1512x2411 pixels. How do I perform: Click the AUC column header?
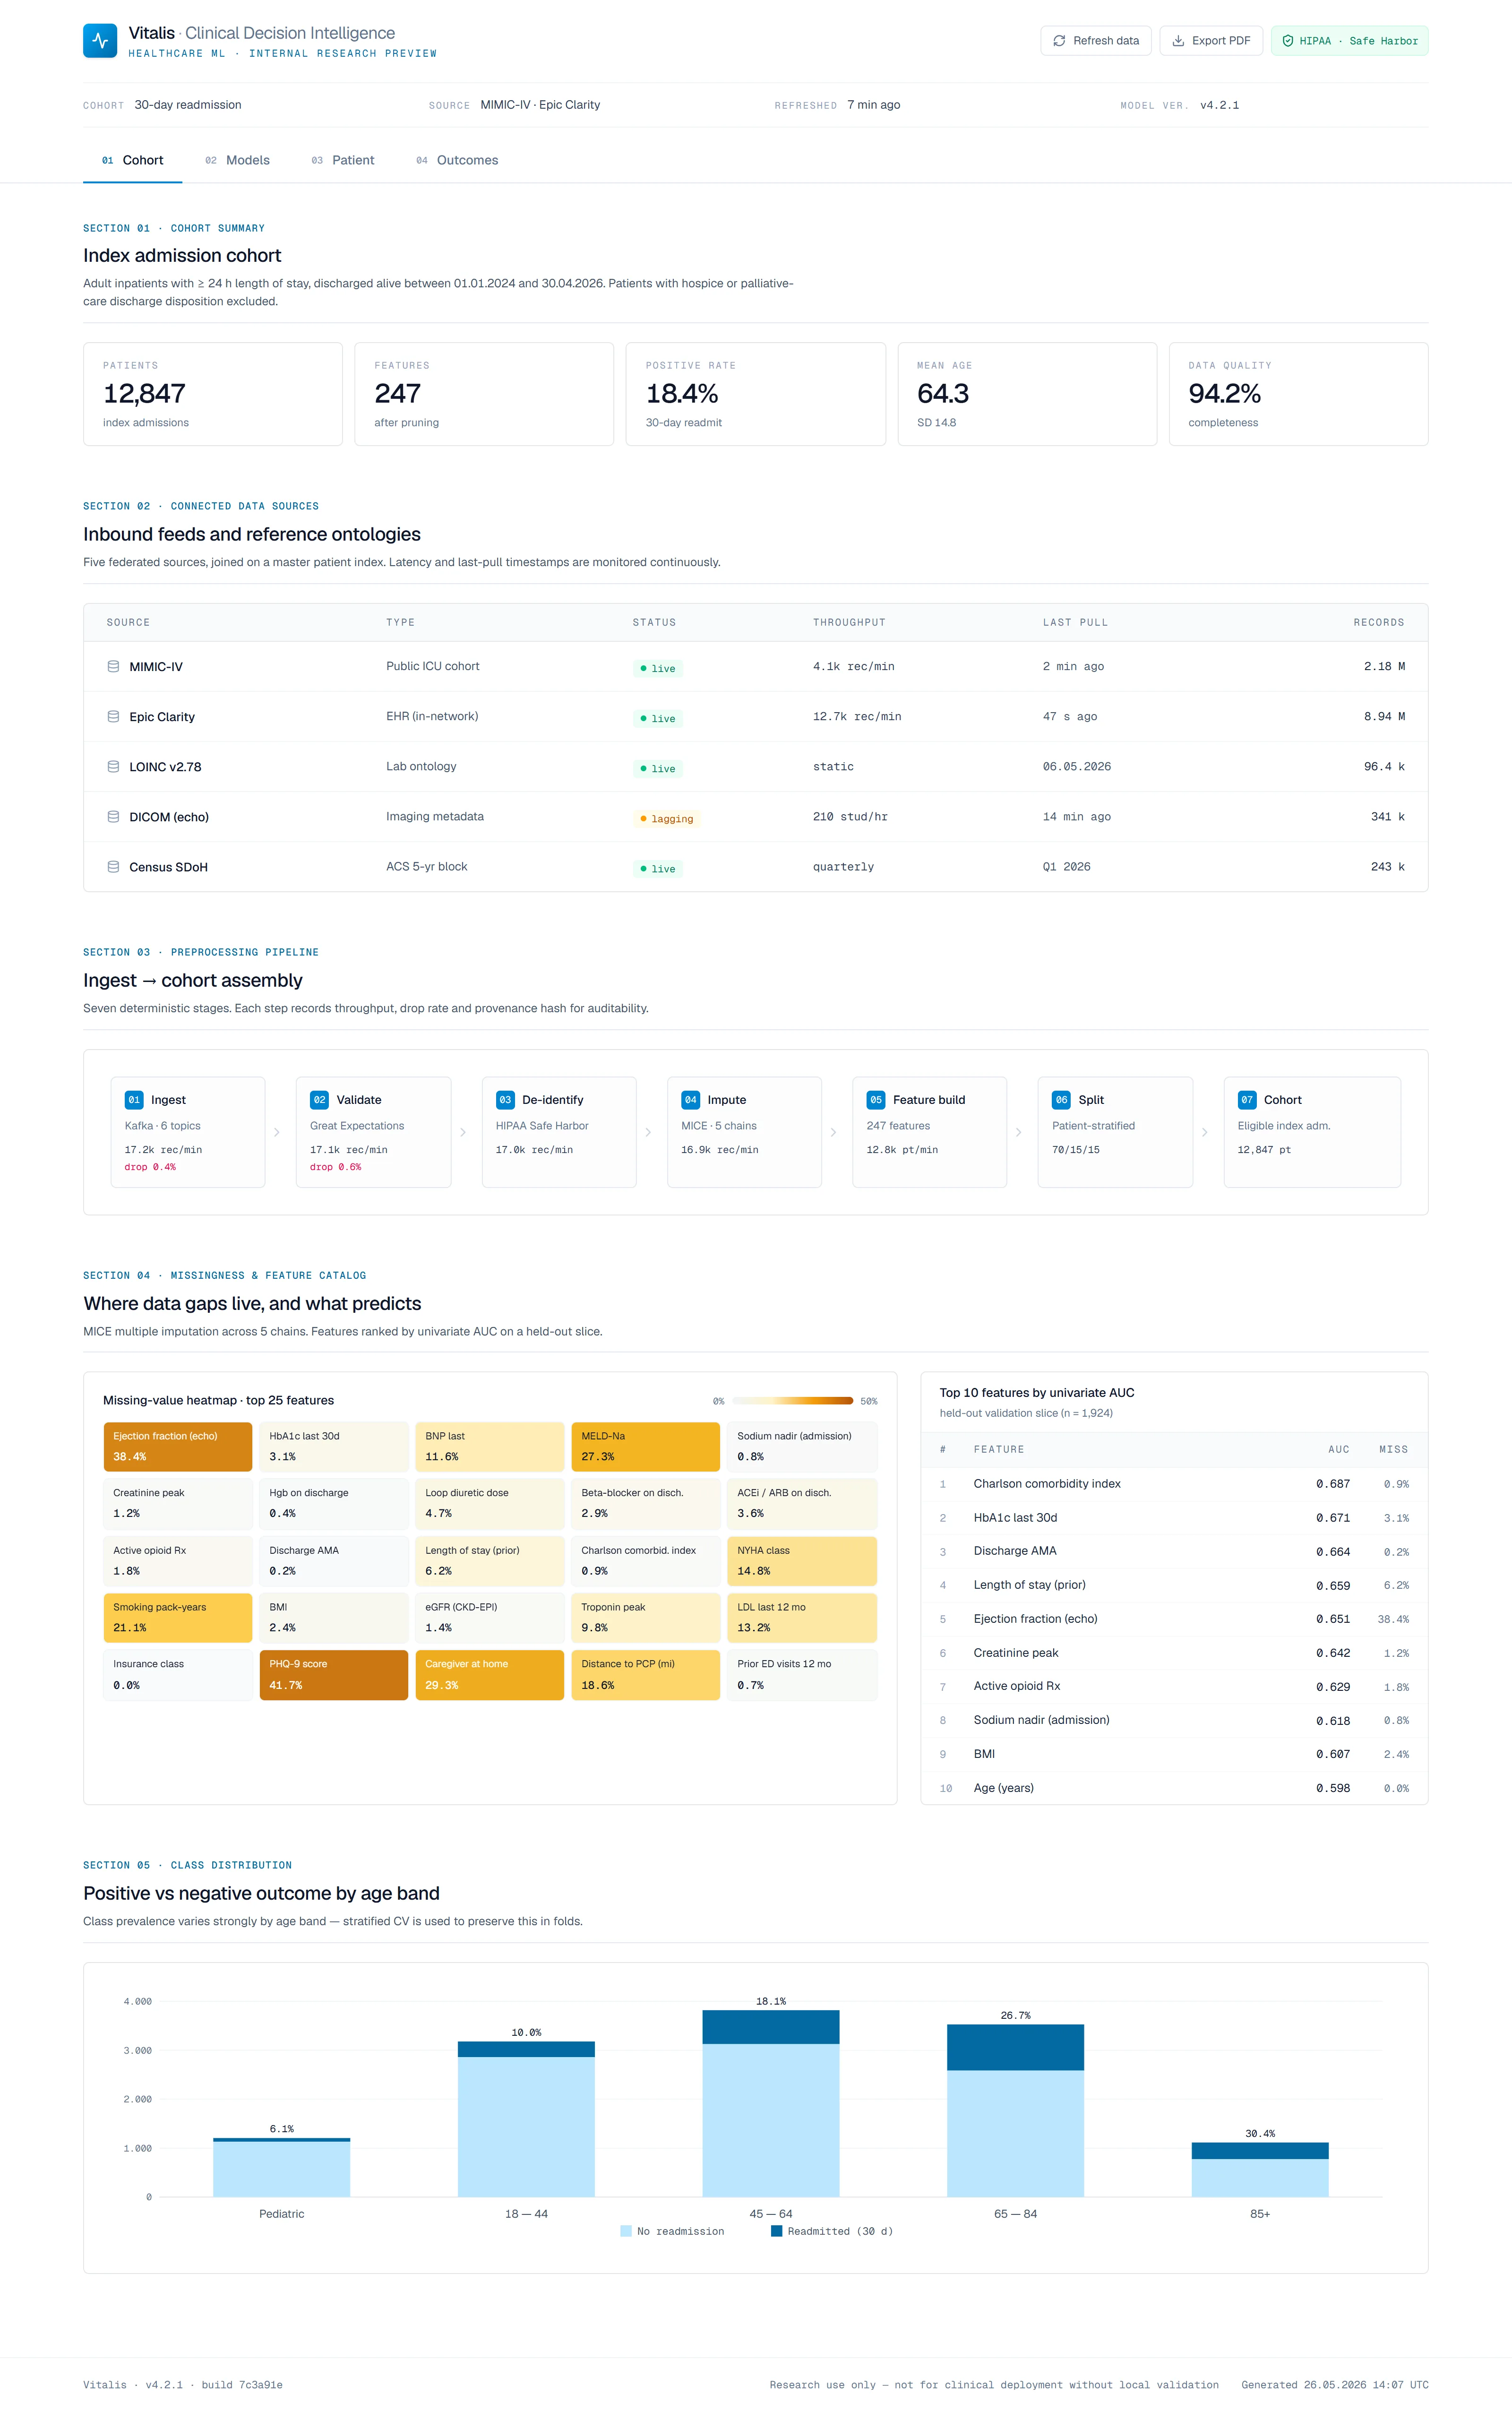[x=1338, y=1449]
